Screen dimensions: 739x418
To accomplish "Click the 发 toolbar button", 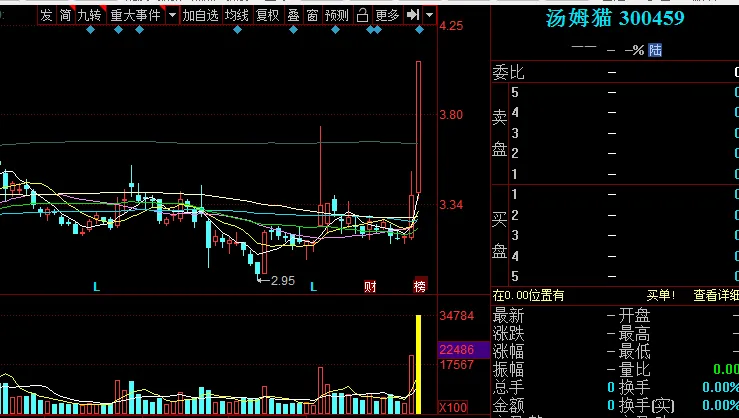I will point(46,15).
